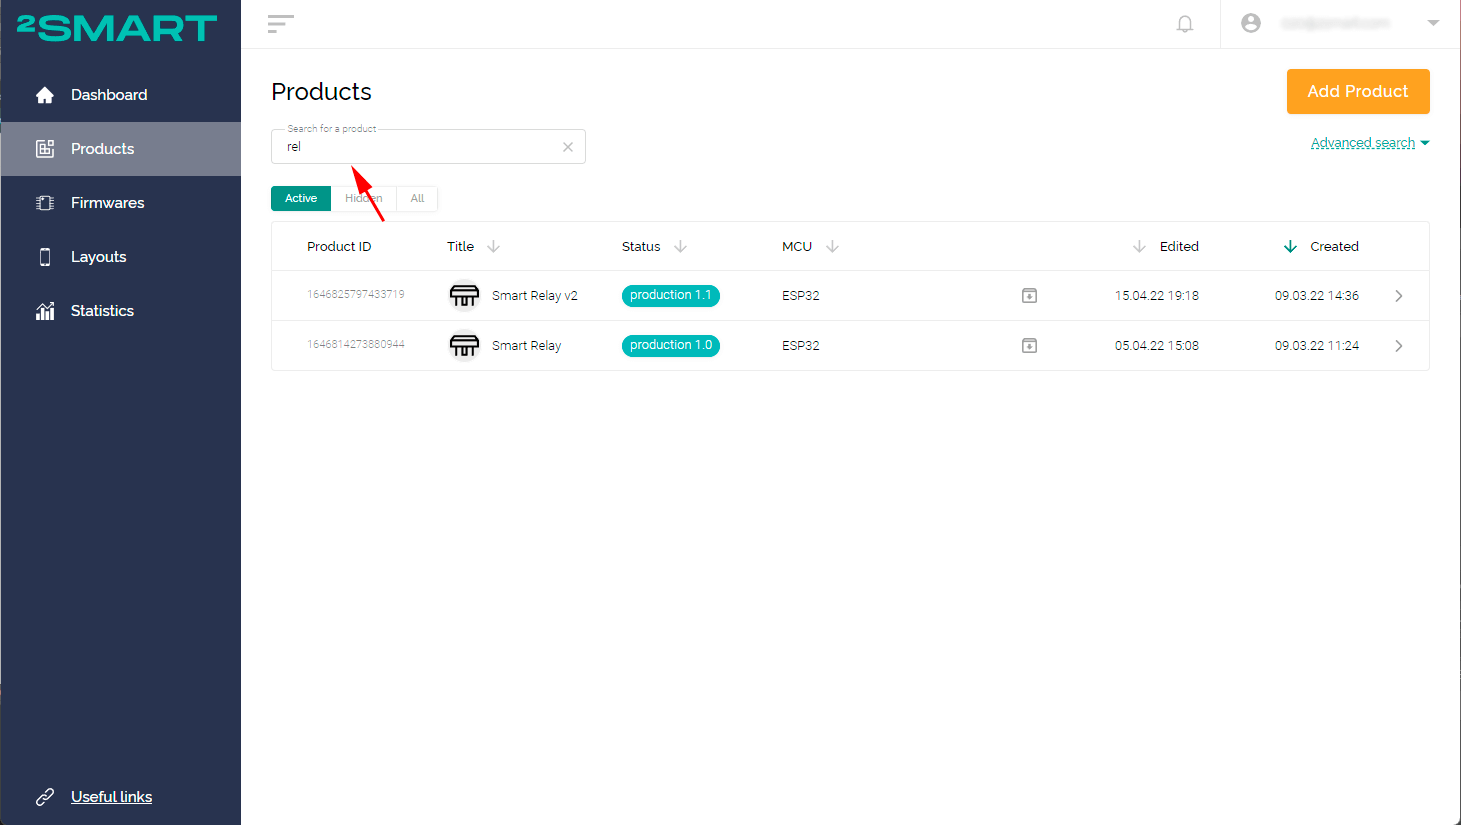This screenshot has width=1461, height=825.
Task: Sort products by Created arrow
Action: click(1290, 246)
